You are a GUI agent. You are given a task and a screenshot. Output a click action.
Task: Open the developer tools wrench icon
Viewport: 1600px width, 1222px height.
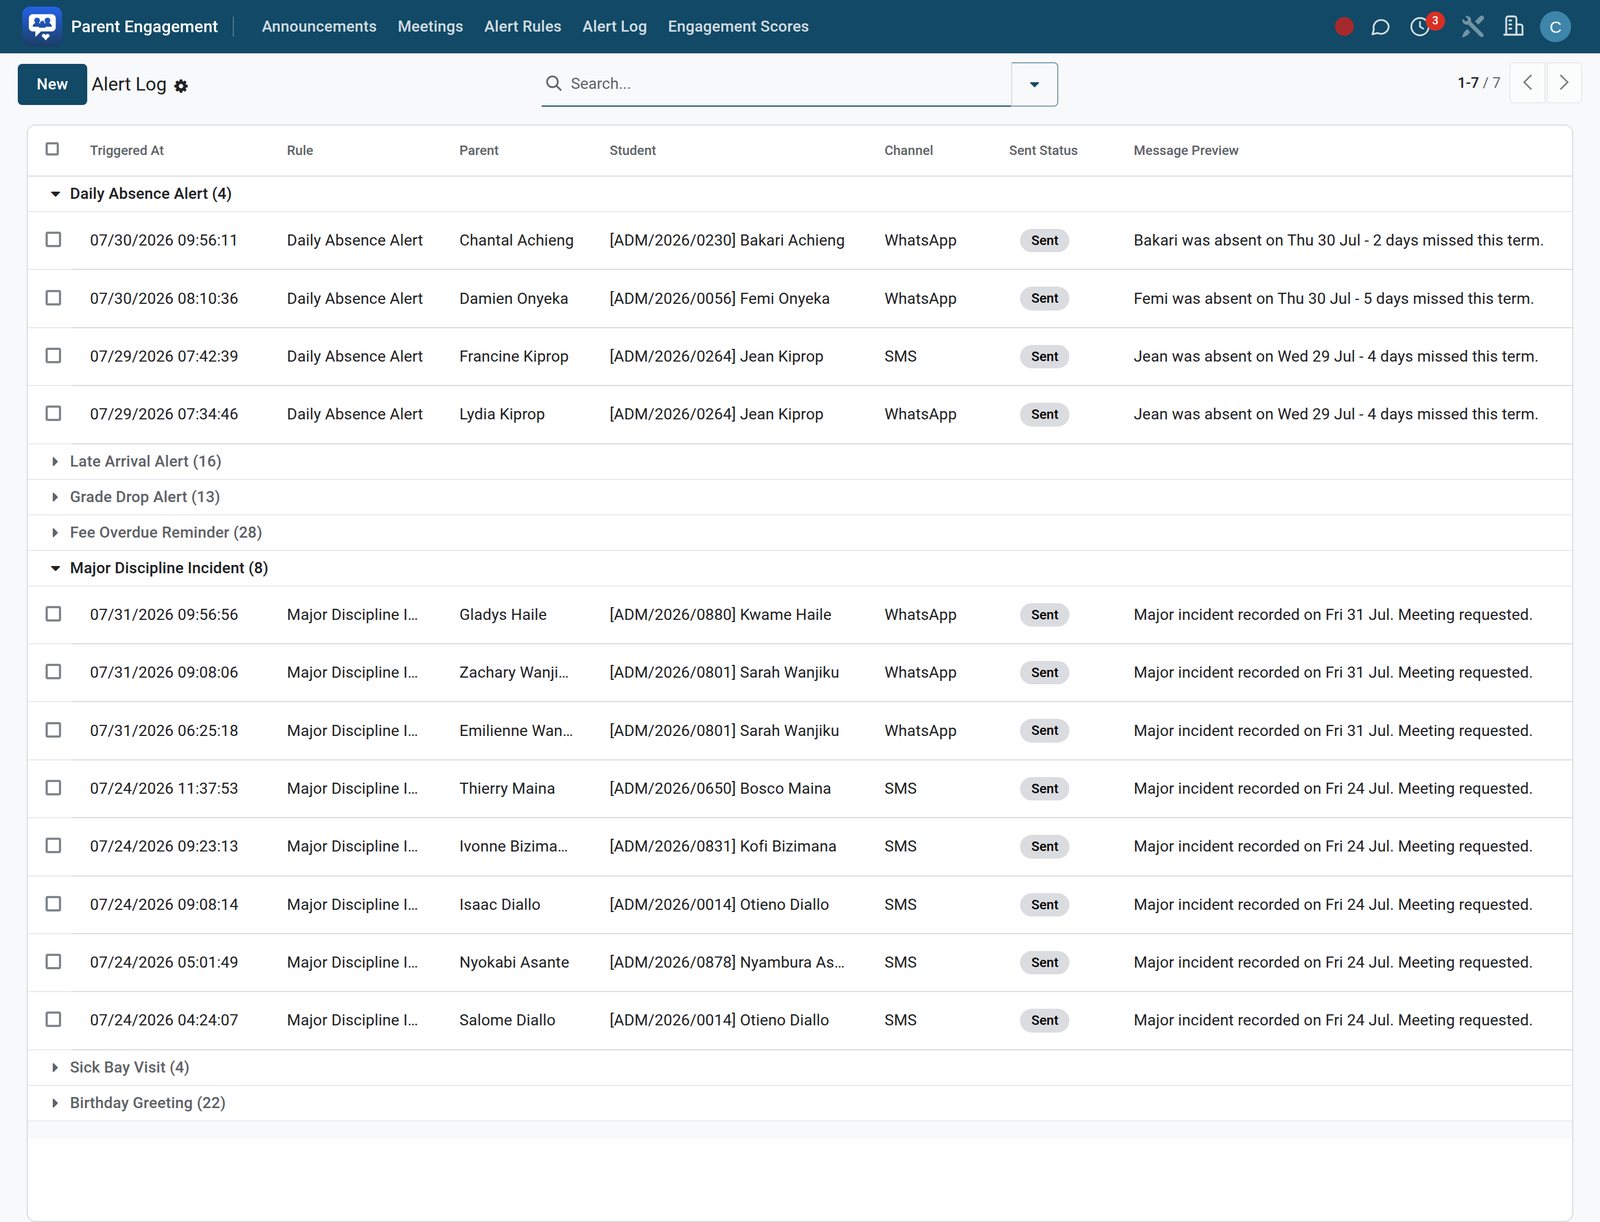pyautogui.click(x=1472, y=27)
